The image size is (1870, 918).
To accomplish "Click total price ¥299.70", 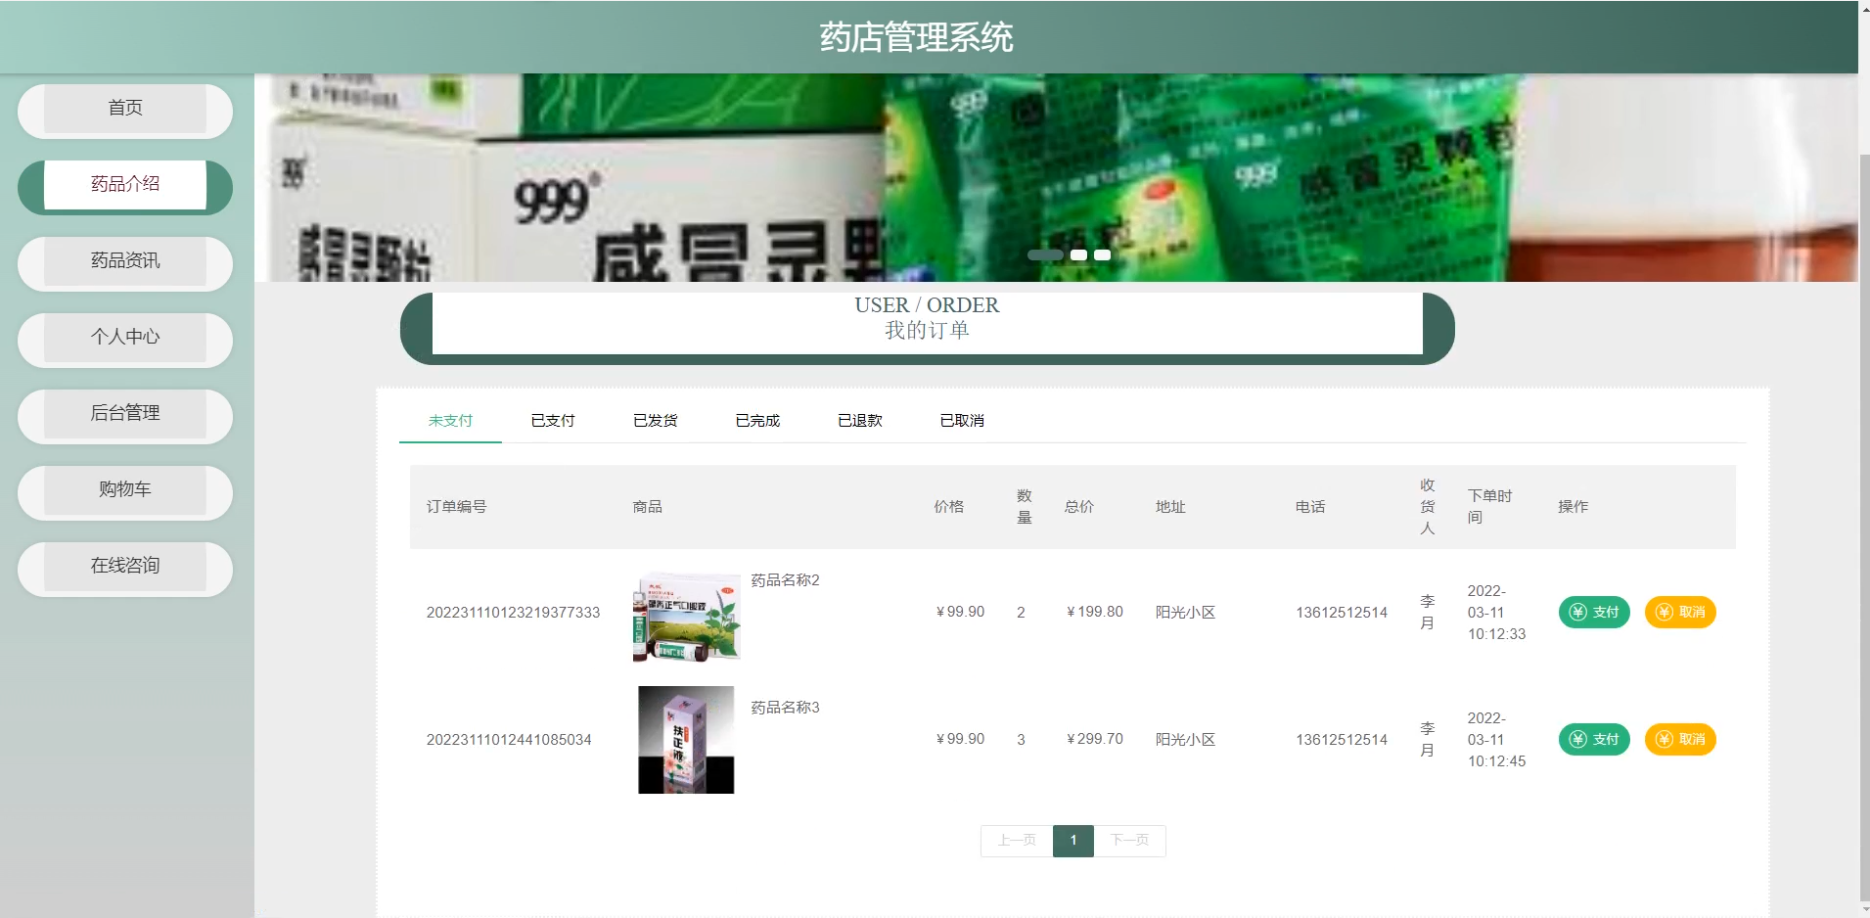I will tap(1095, 739).
